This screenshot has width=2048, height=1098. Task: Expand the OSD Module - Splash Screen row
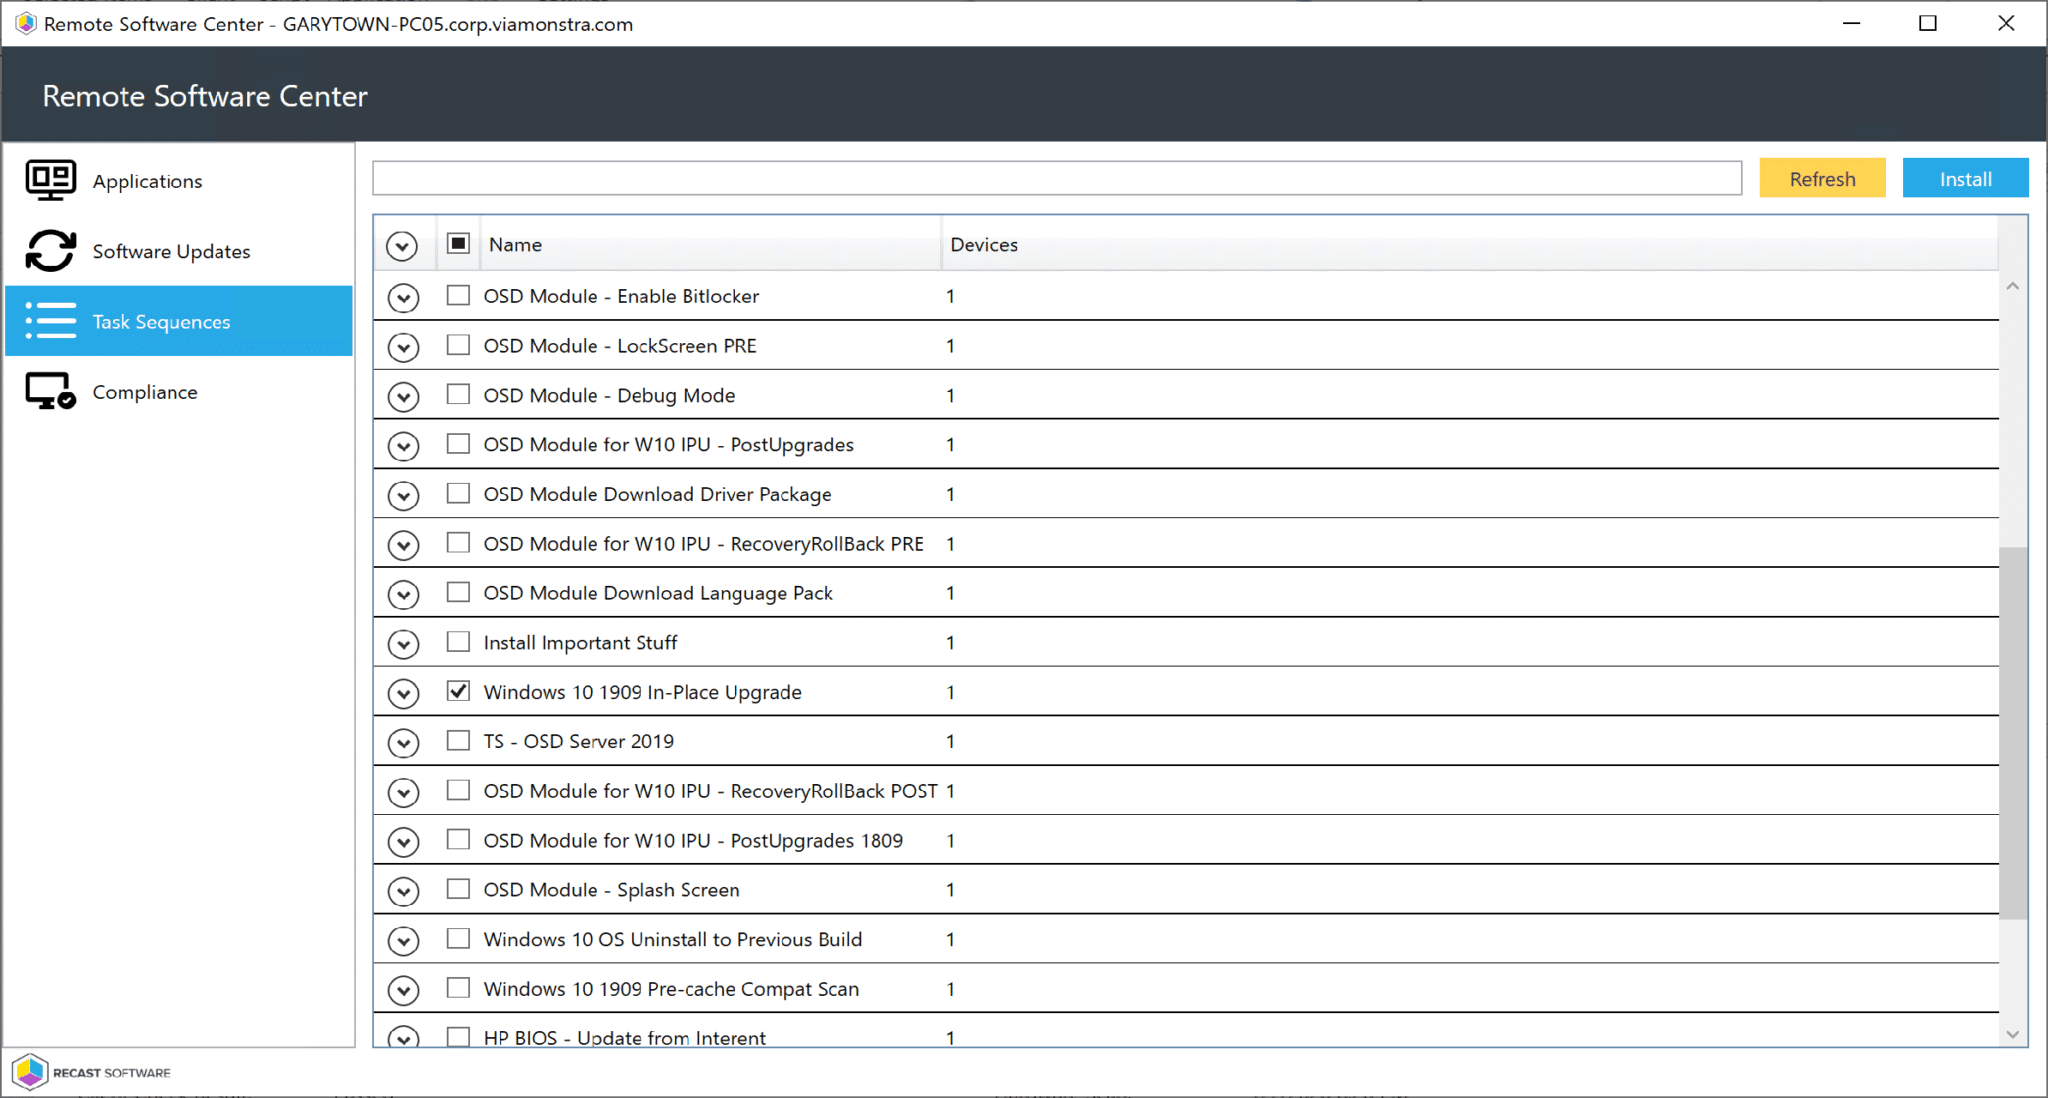[403, 891]
